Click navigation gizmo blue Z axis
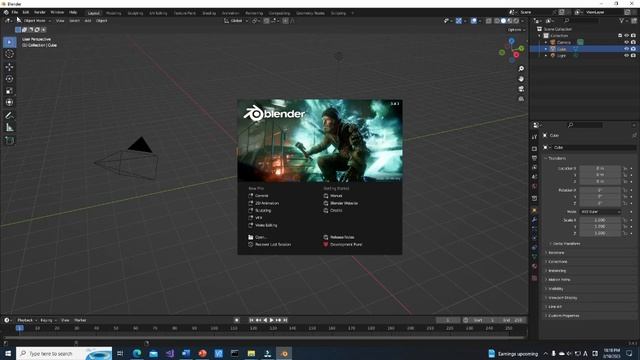 (511, 41)
